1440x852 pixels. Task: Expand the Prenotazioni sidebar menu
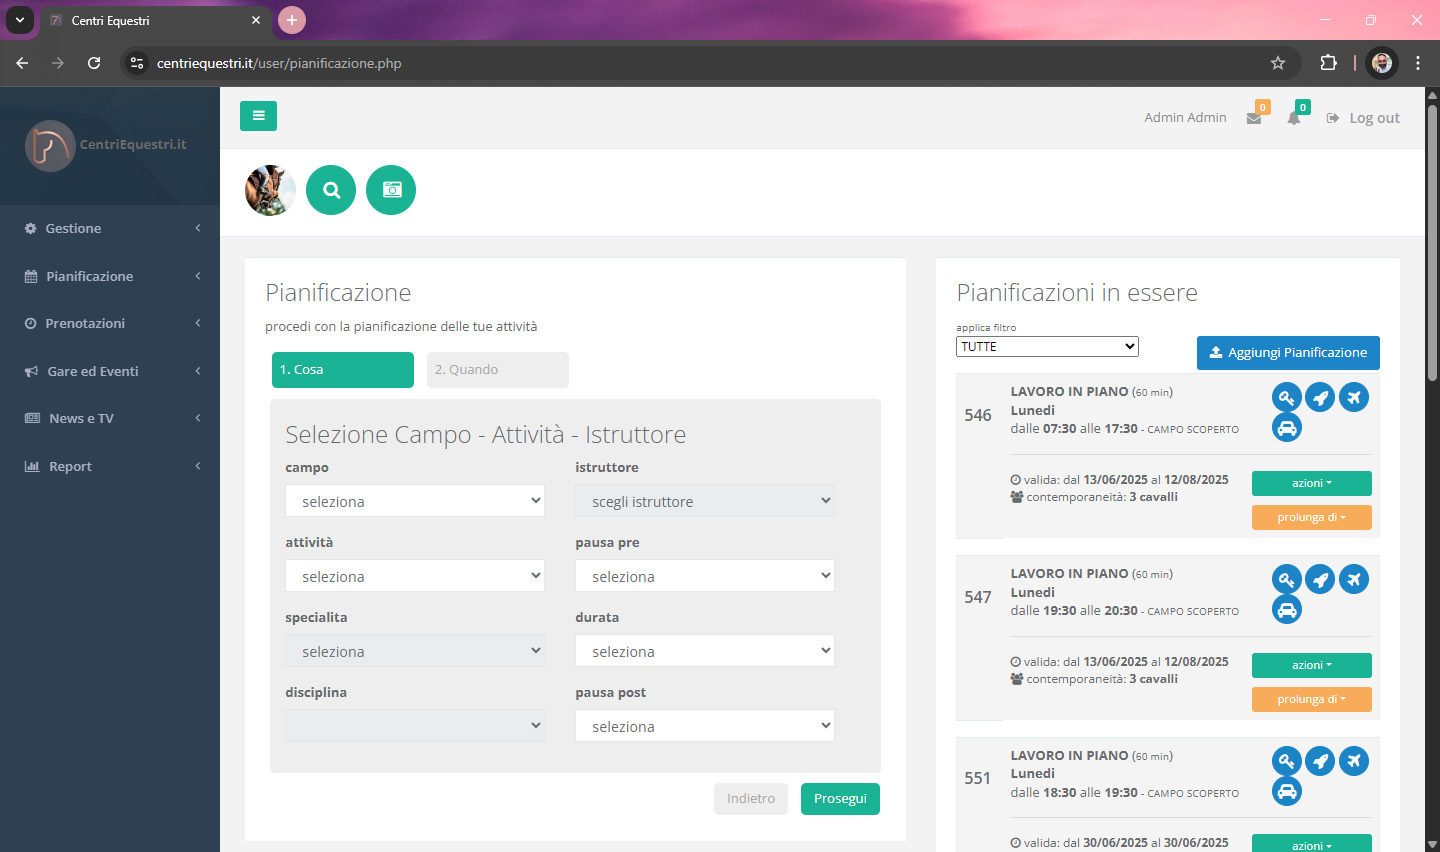tap(110, 323)
